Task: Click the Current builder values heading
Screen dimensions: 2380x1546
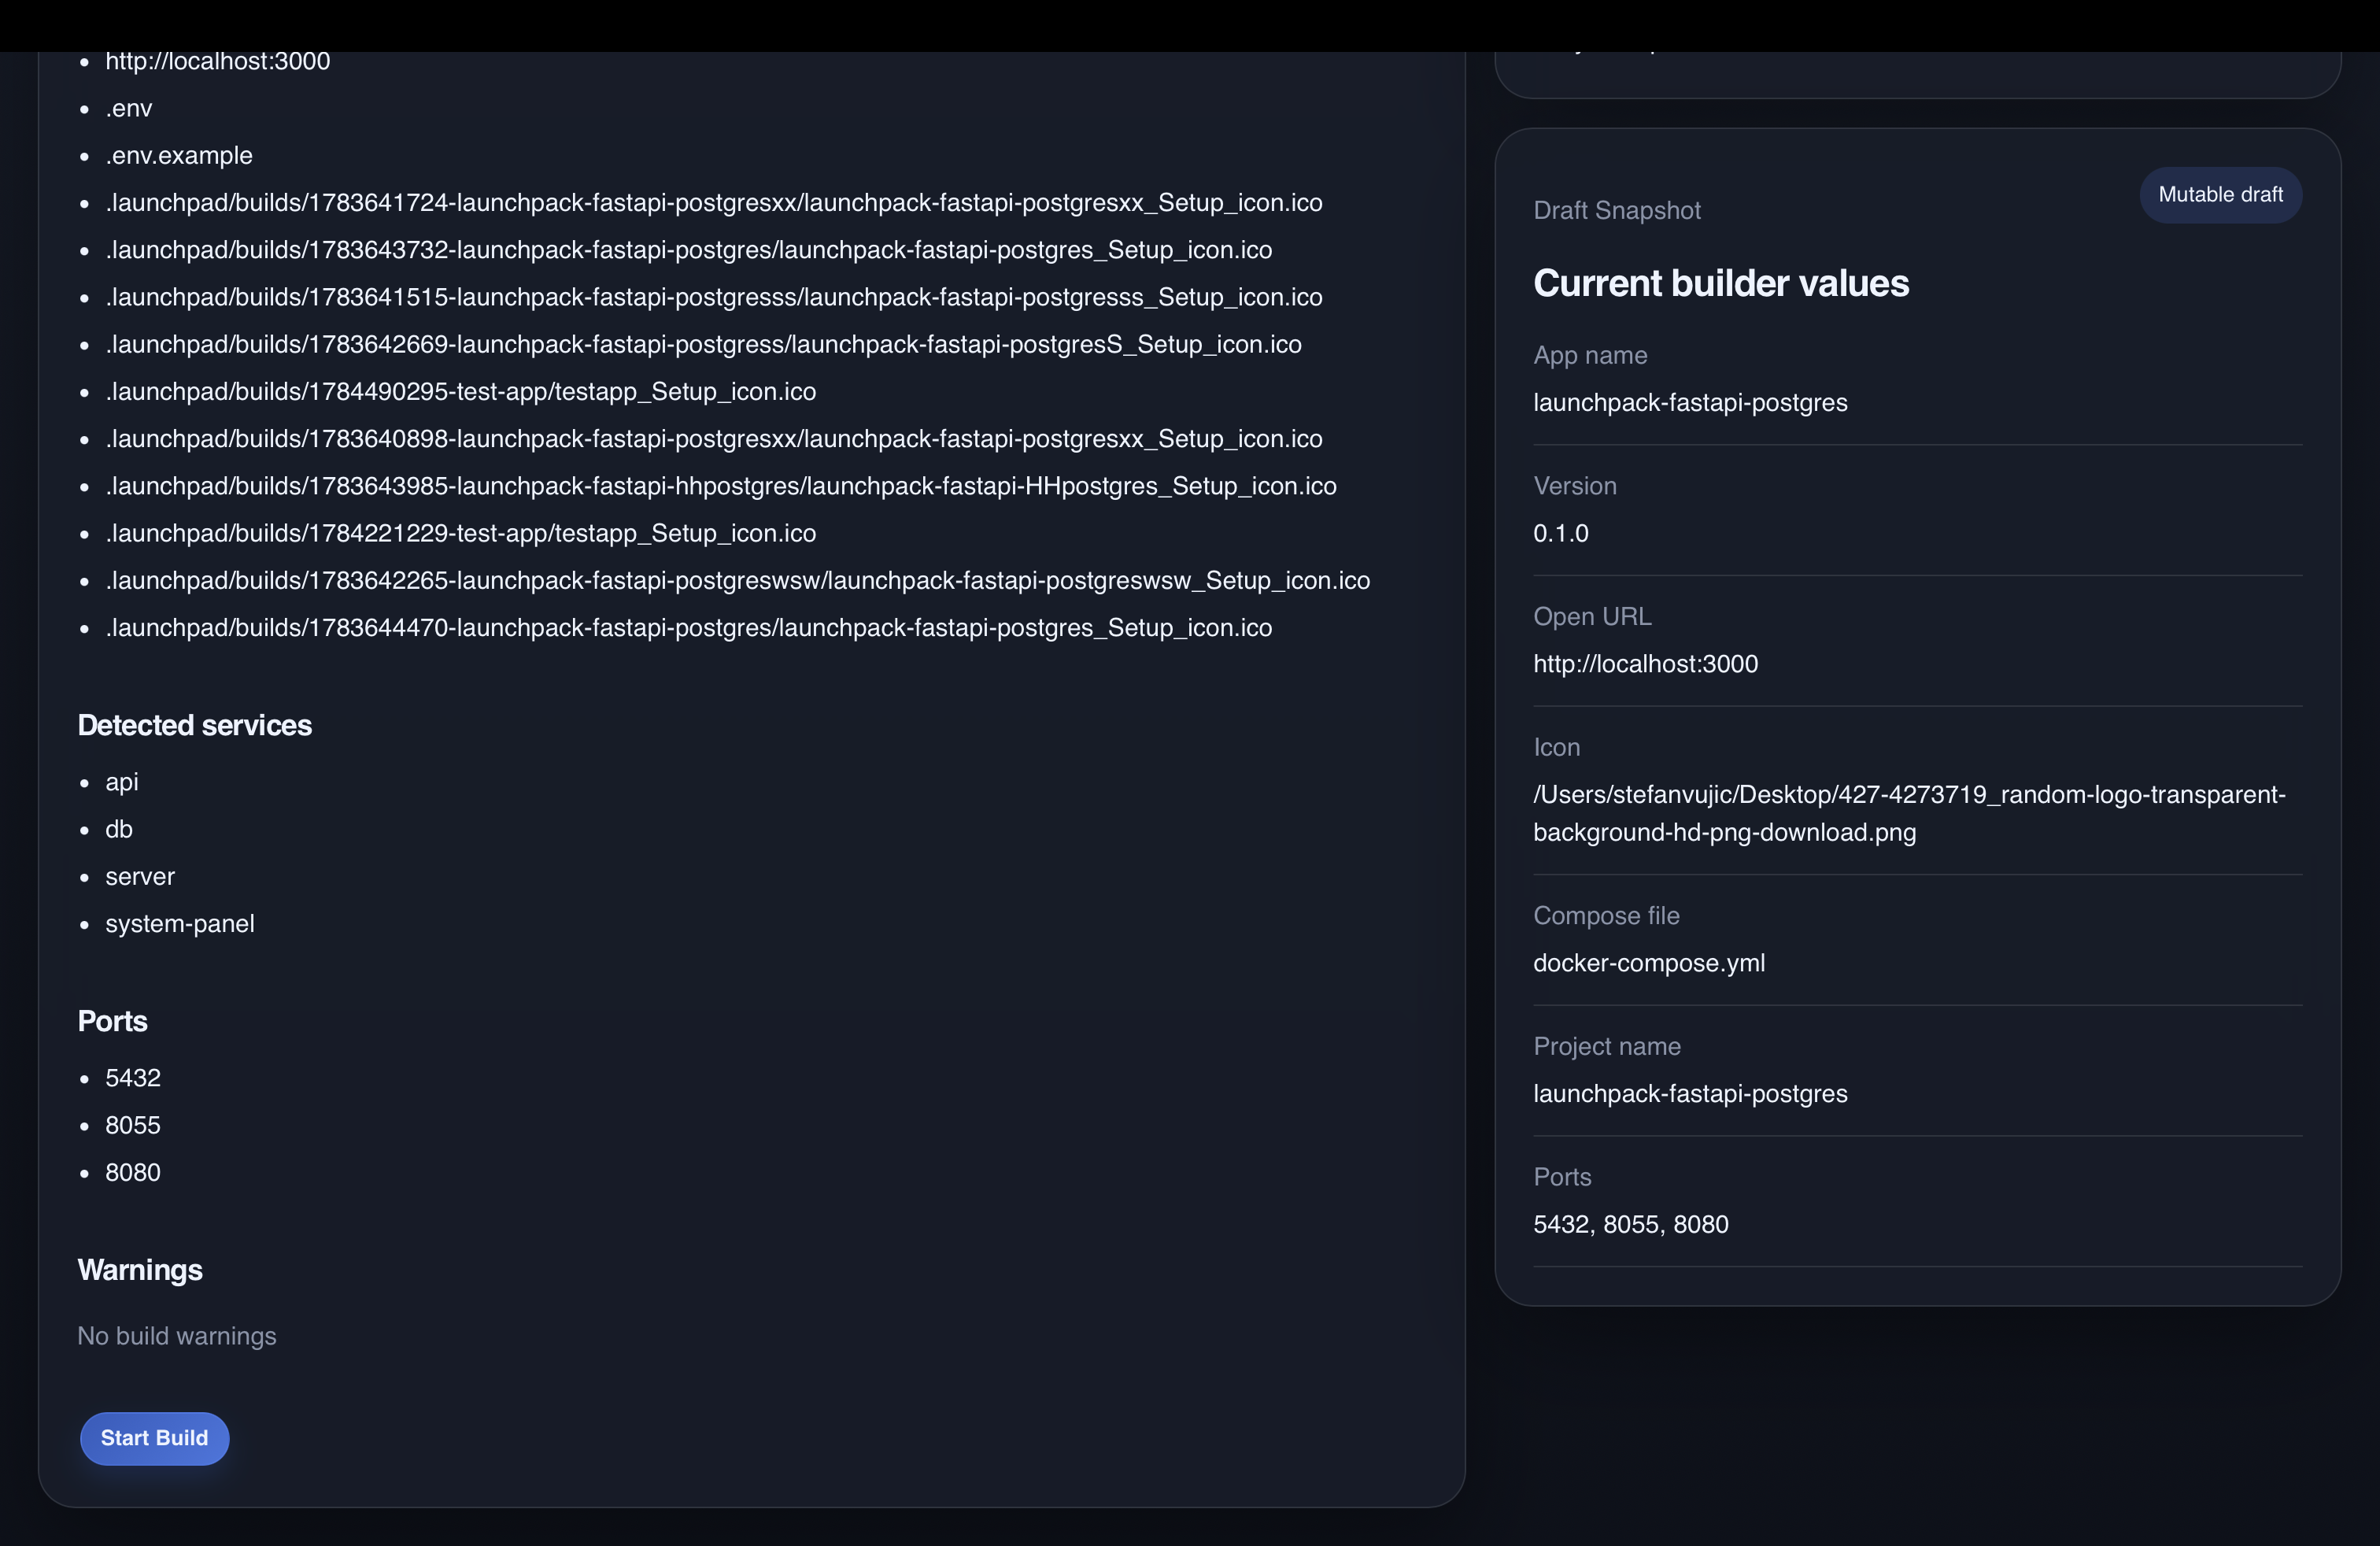Action: pos(1721,283)
